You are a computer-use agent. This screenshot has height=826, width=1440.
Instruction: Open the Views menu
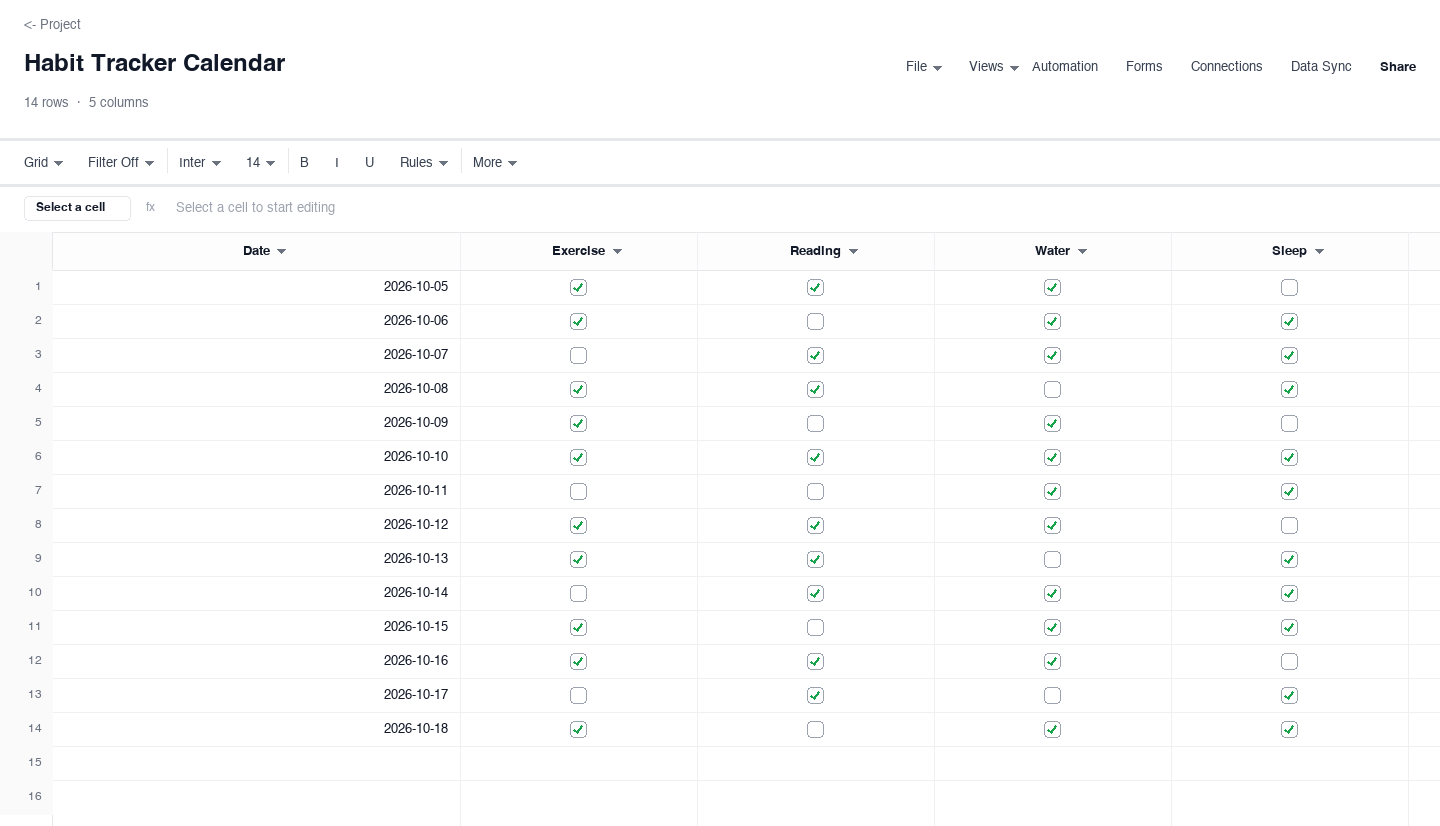994,67
